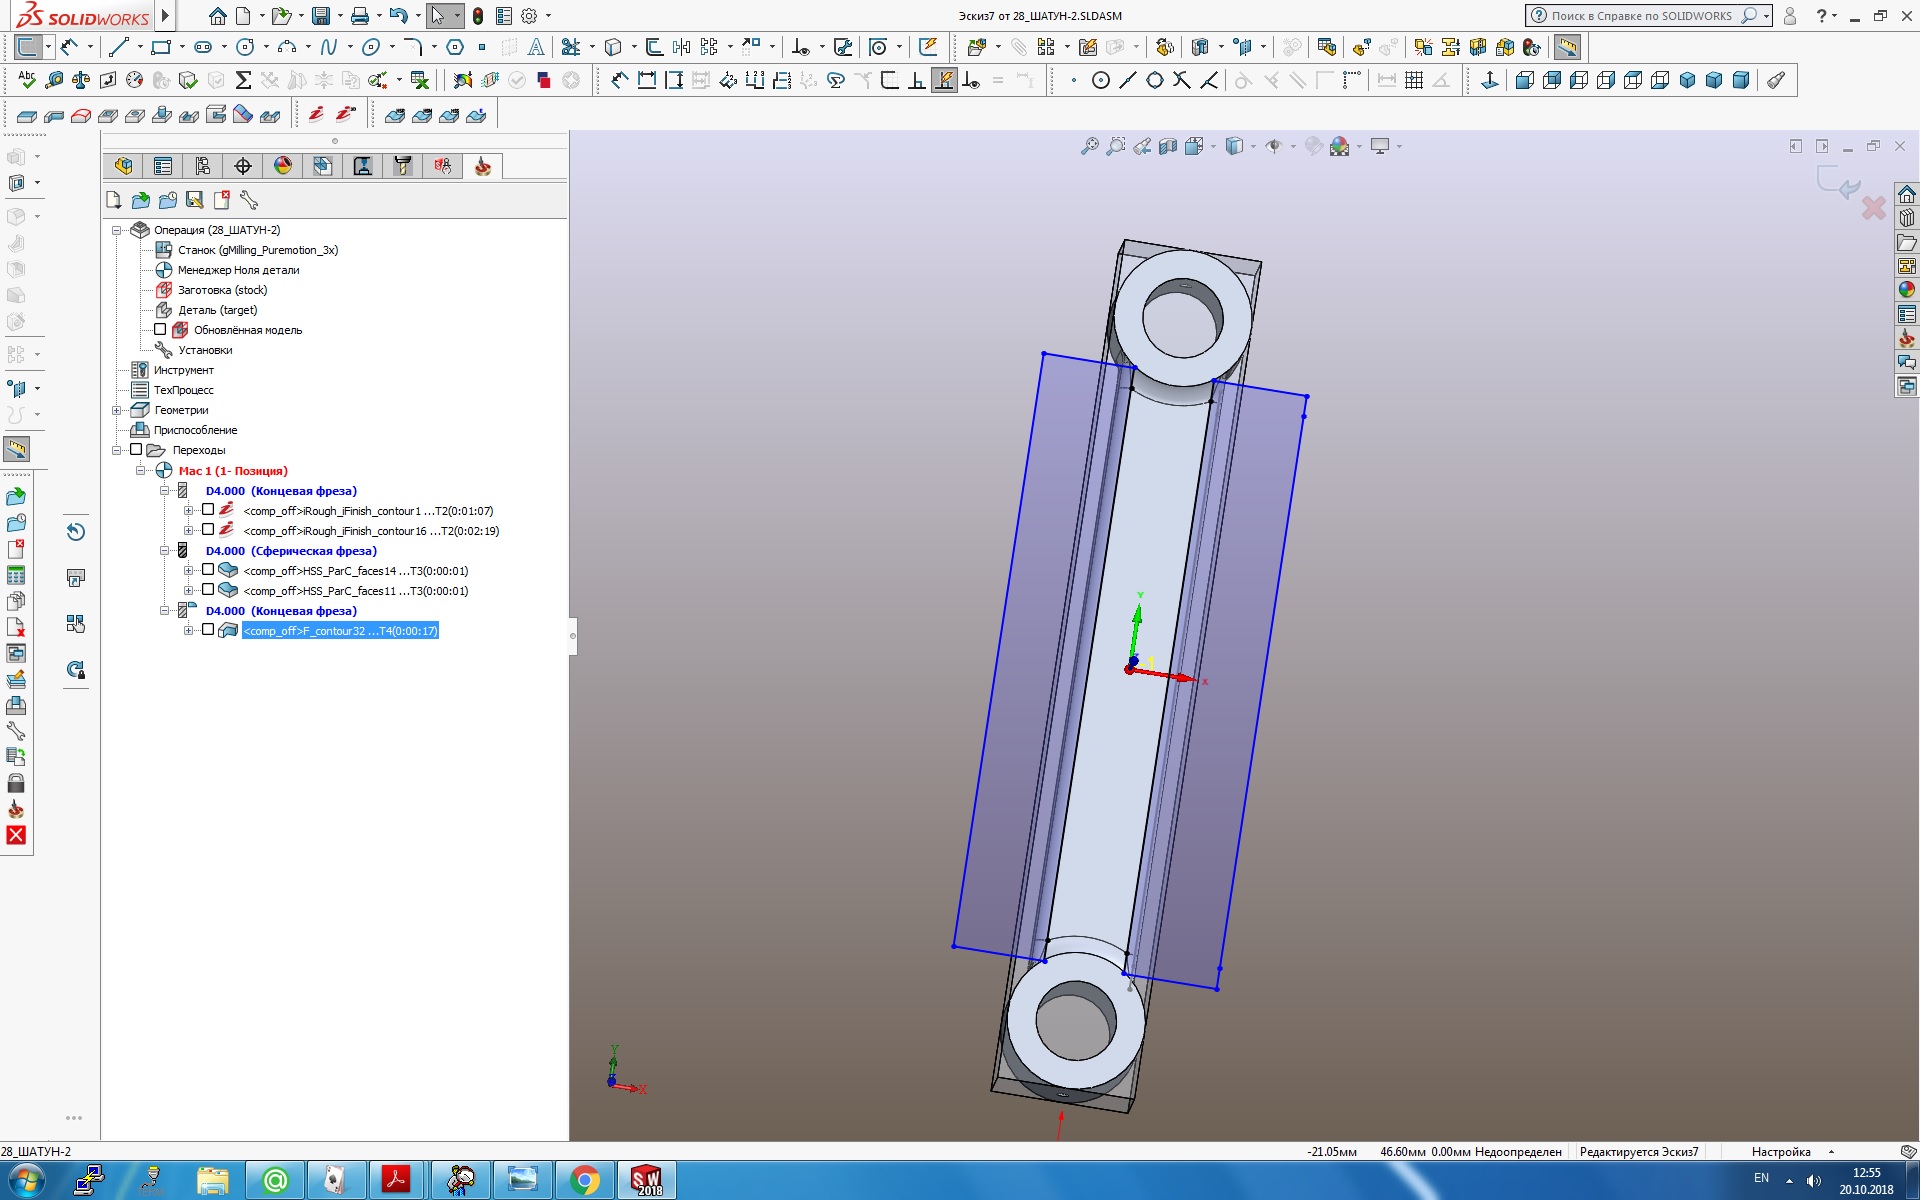The height and width of the screenshot is (1200, 1922).
Task: Select the Заготовка (stock) tree item
Action: click(222, 290)
